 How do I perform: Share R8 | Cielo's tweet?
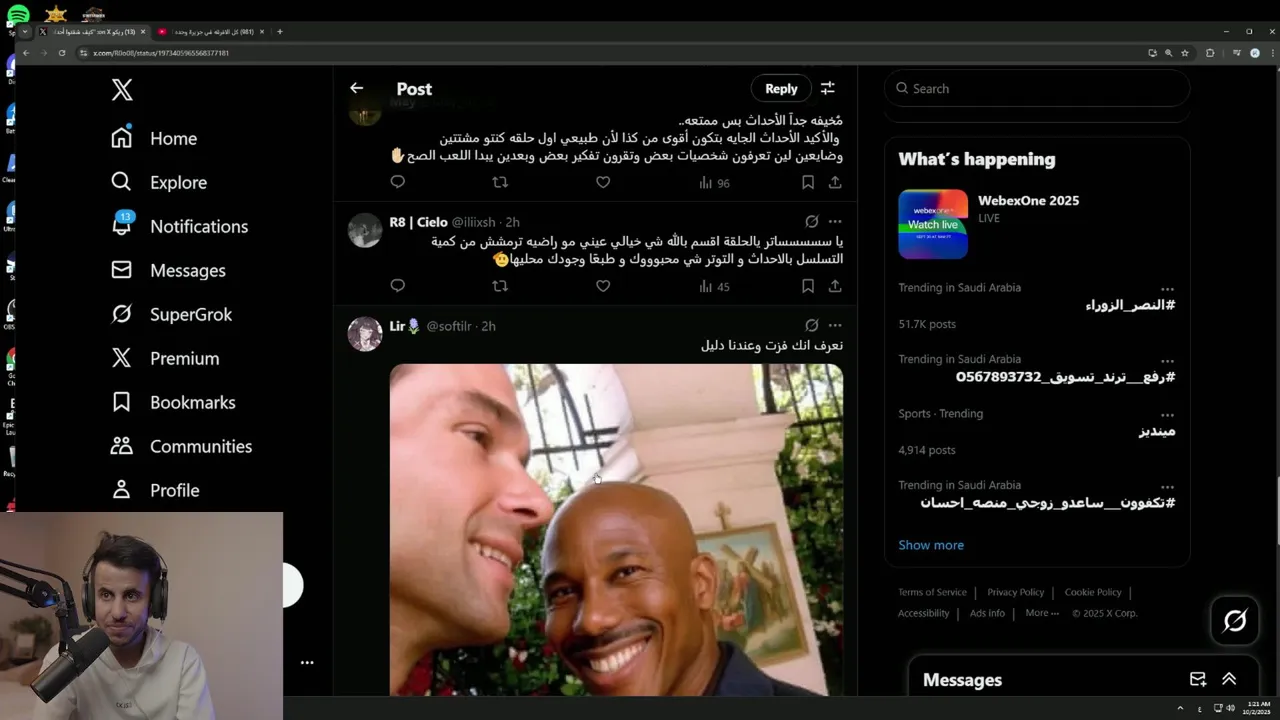[835, 286]
